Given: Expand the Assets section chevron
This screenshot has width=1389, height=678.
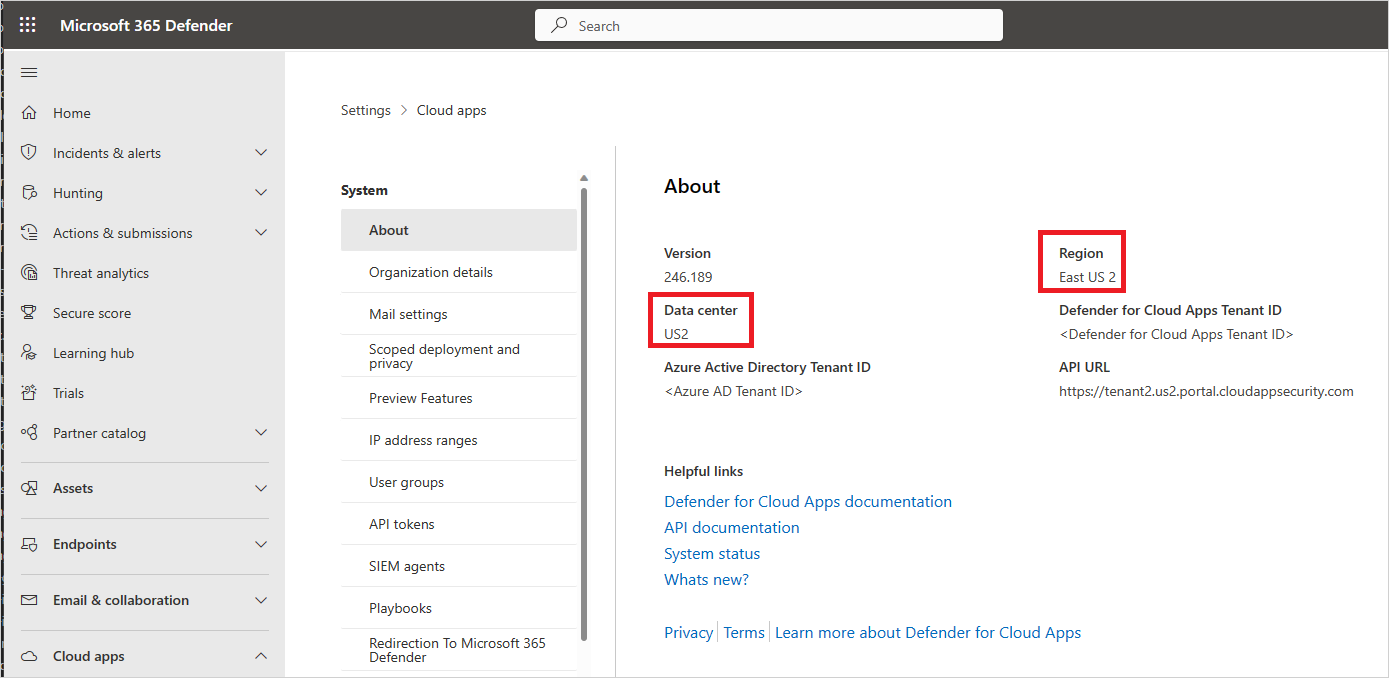Looking at the screenshot, I should click(x=261, y=488).
